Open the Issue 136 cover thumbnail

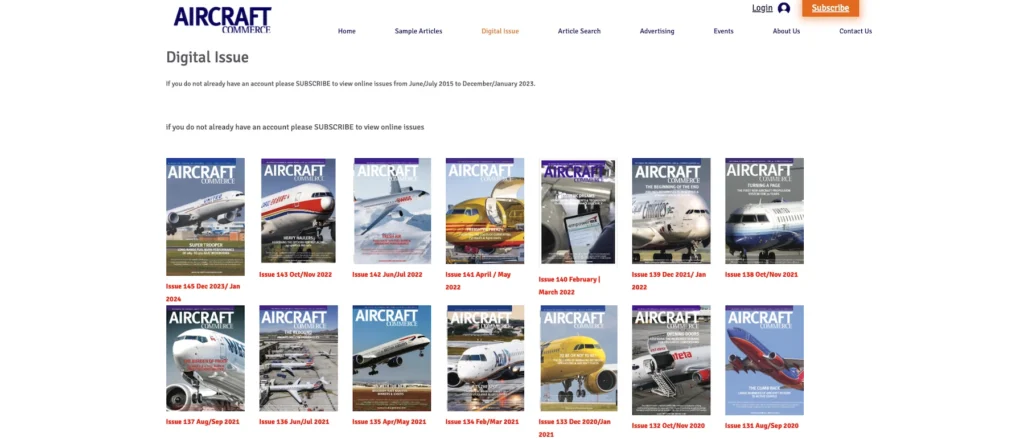(298, 358)
